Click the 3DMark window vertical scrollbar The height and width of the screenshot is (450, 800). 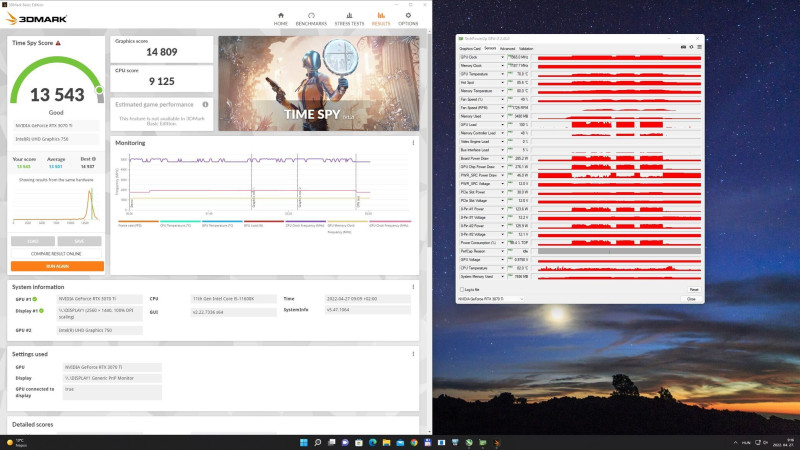429,138
